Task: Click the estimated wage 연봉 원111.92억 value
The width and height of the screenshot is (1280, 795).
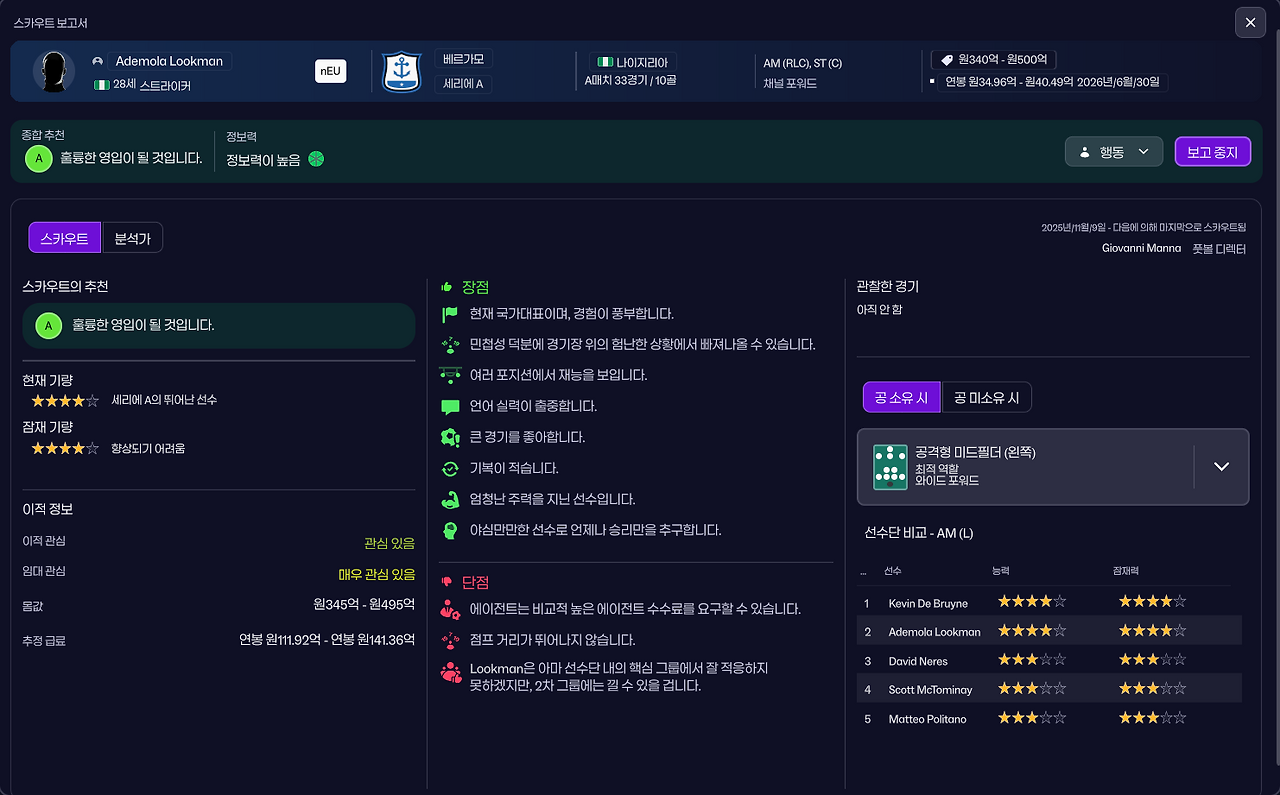Action: [x=327, y=640]
